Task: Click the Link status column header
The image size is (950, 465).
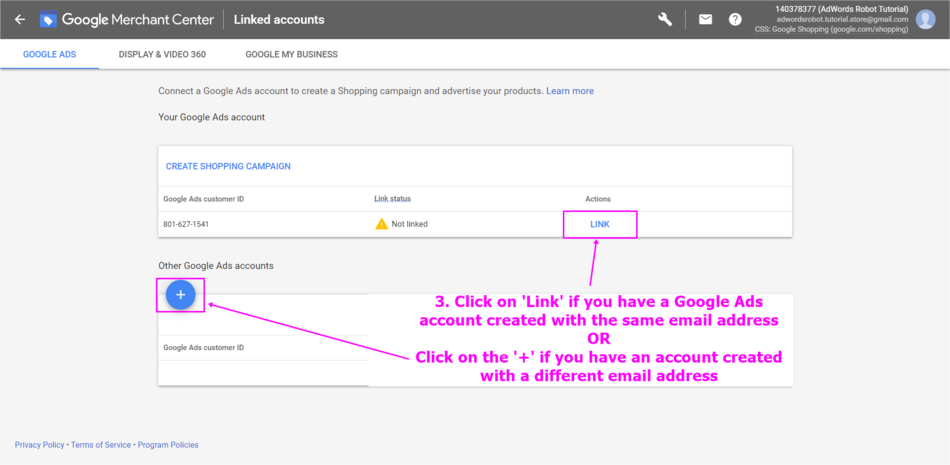Action: pyautogui.click(x=393, y=199)
